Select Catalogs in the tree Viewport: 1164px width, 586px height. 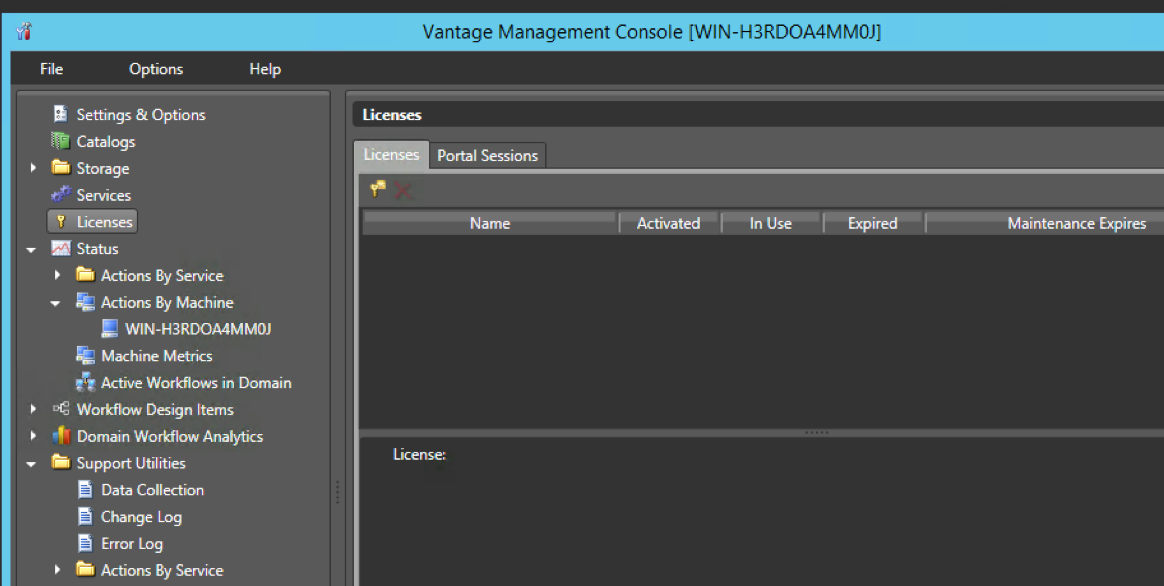[x=106, y=141]
